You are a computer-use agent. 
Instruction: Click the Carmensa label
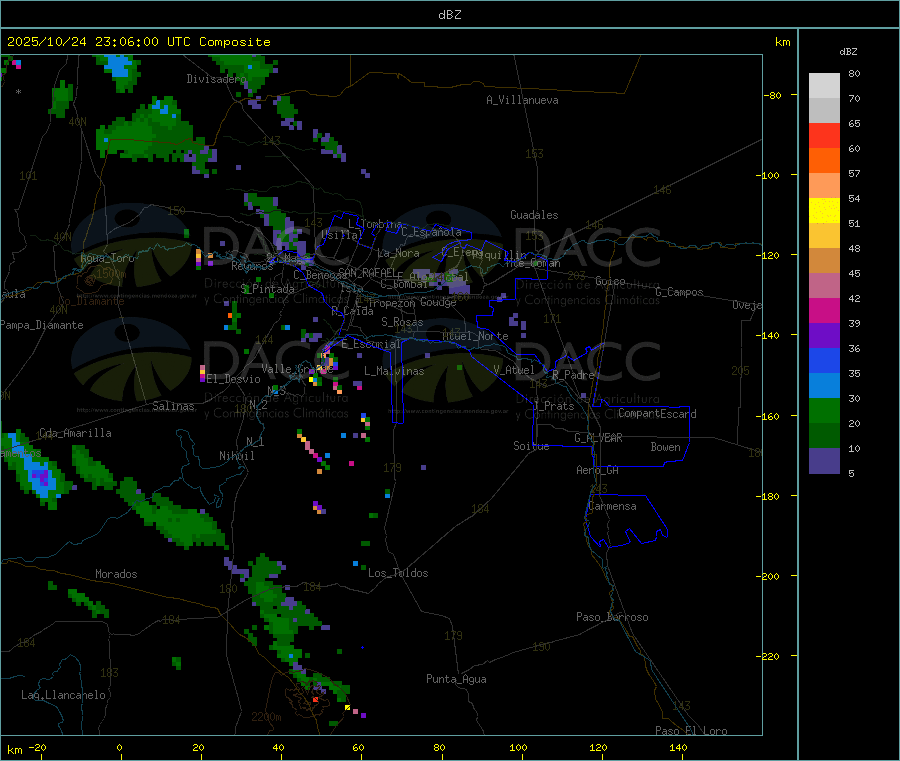coord(612,506)
